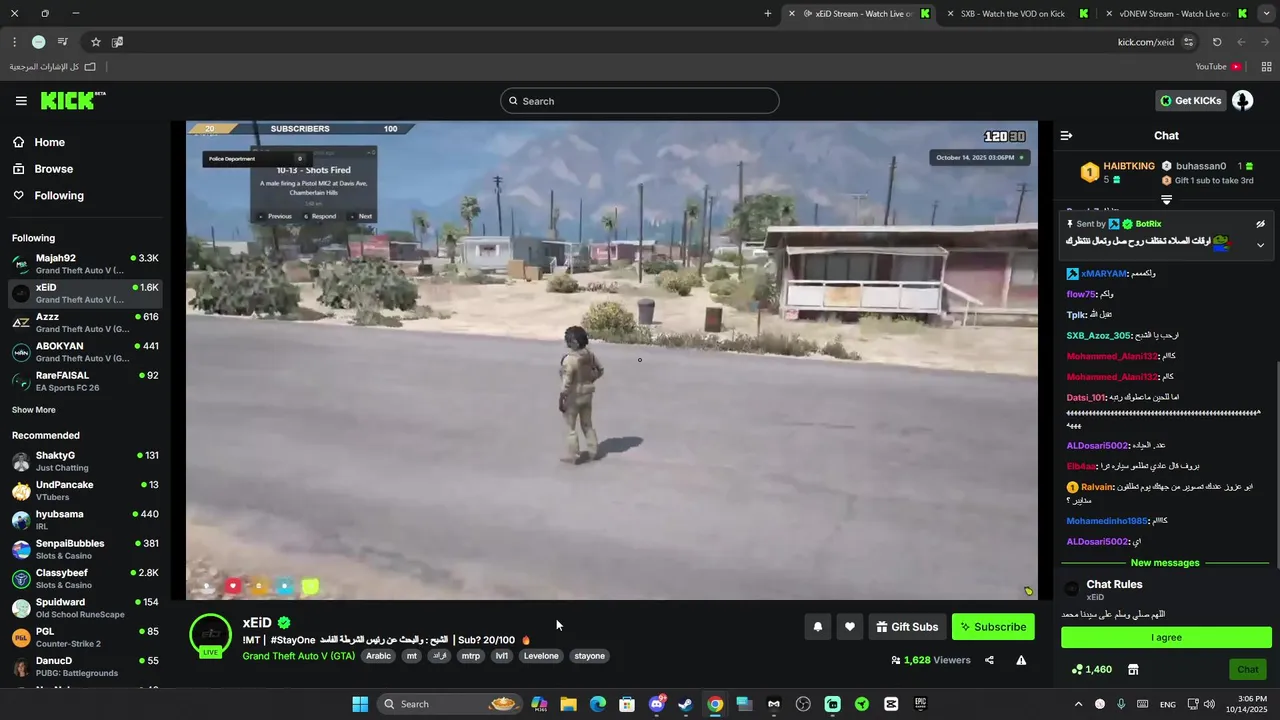Click the notification bell icon

click(817, 627)
